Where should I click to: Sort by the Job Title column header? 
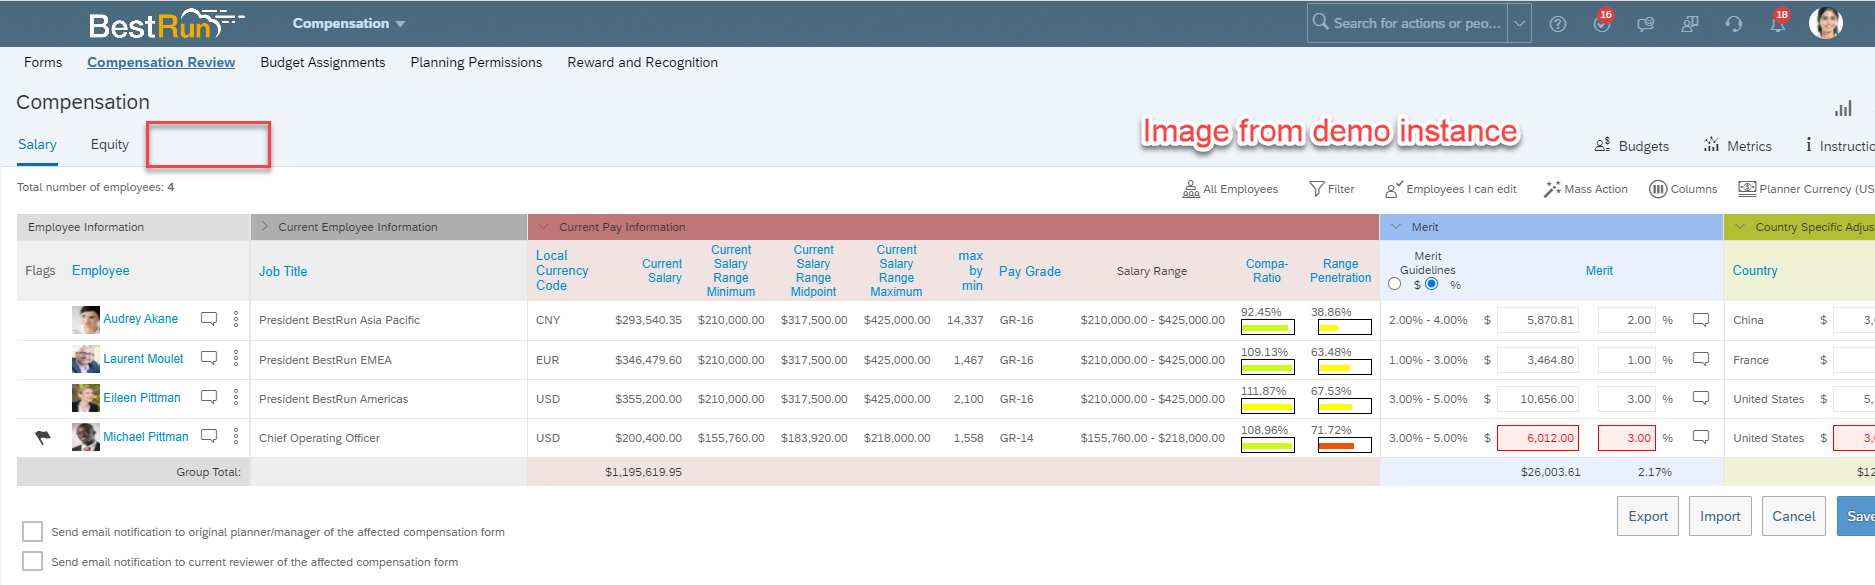pyautogui.click(x=283, y=271)
